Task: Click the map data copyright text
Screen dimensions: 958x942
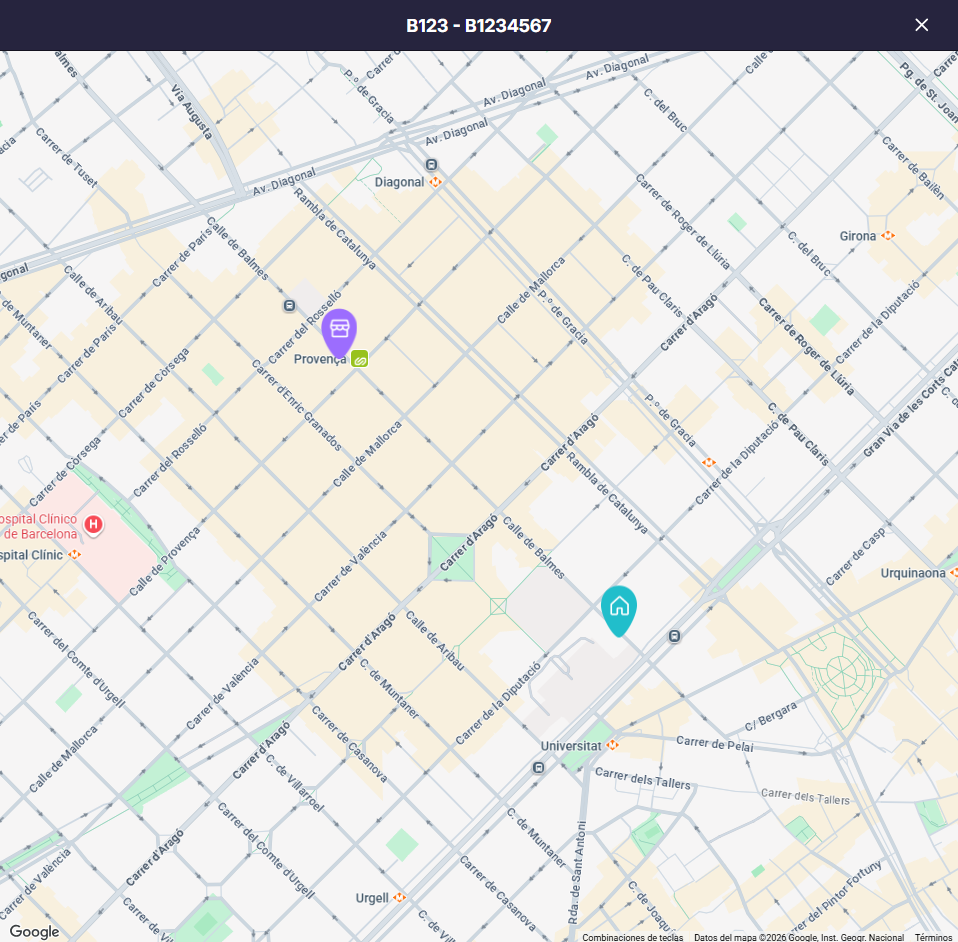Action: click(x=799, y=937)
